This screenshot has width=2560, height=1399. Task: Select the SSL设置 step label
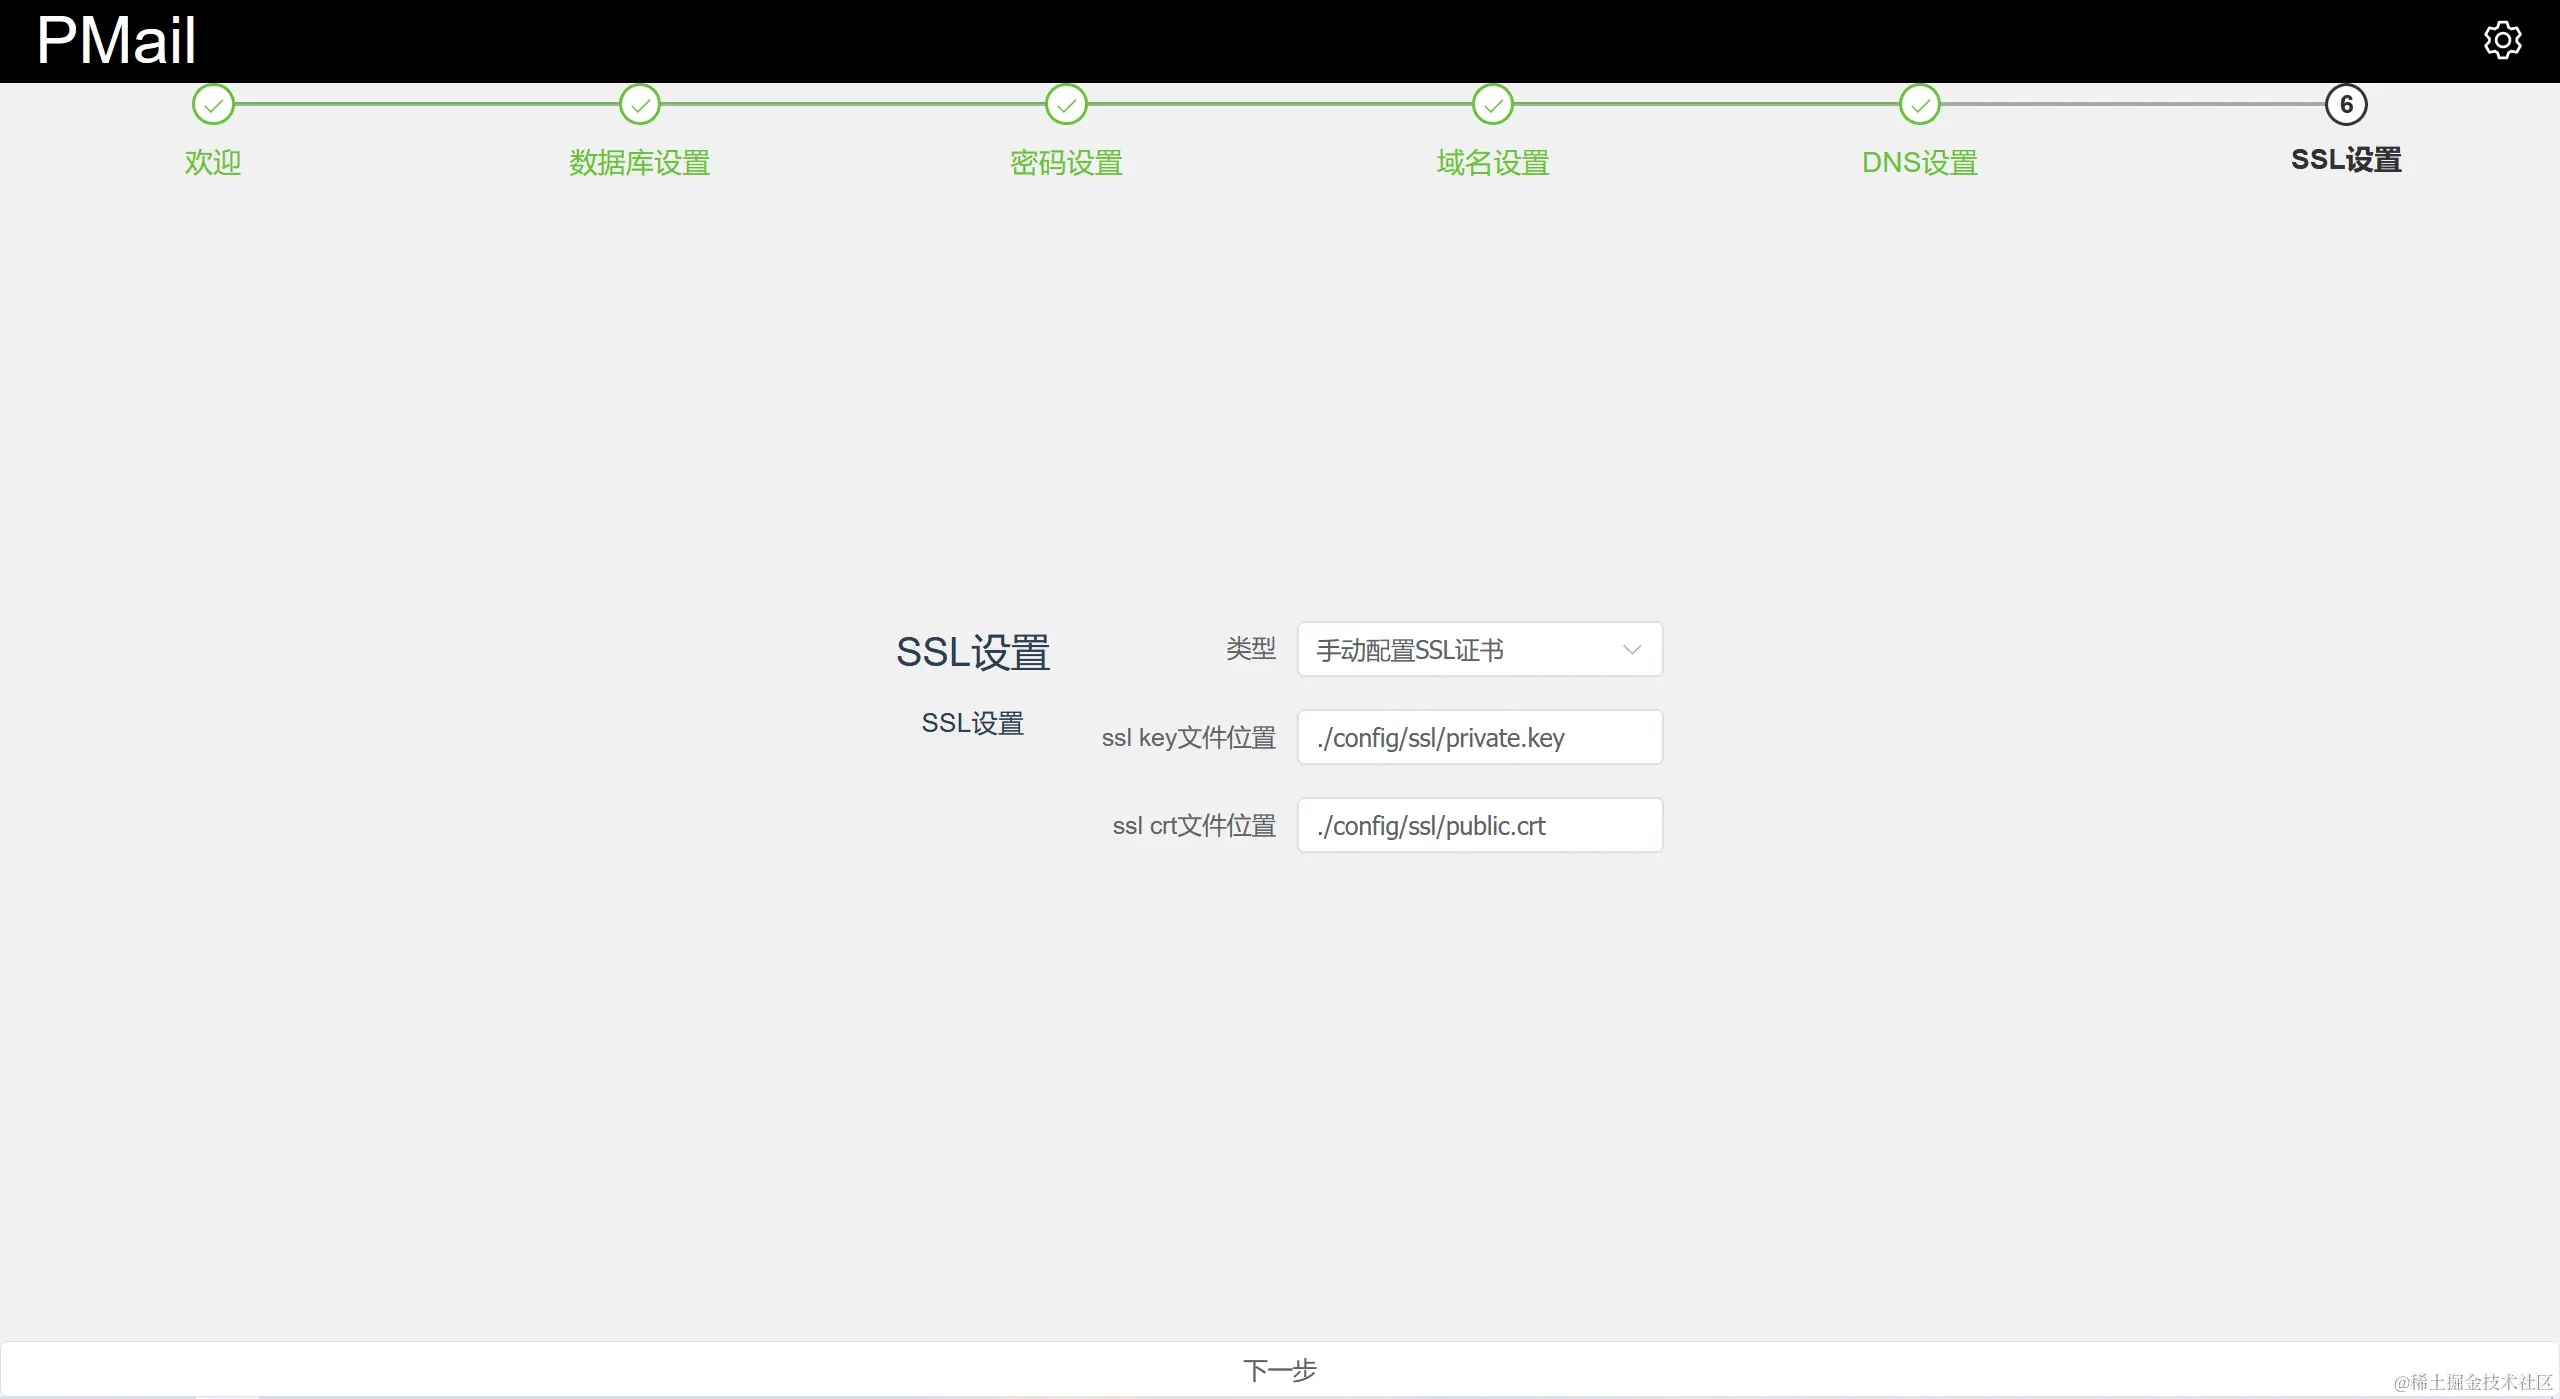pyautogui.click(x=2346, y=160)
